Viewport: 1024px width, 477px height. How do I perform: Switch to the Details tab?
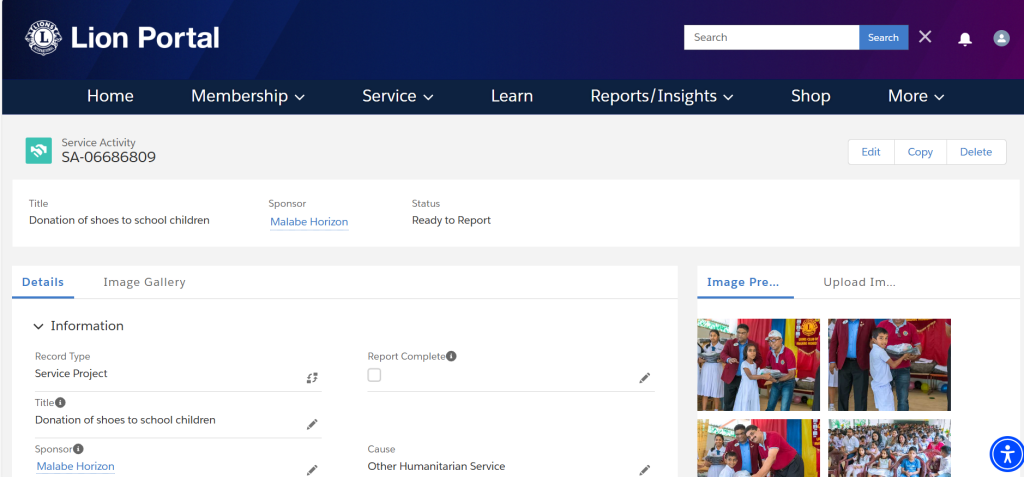pyautogui.click(x=43, y=282)
